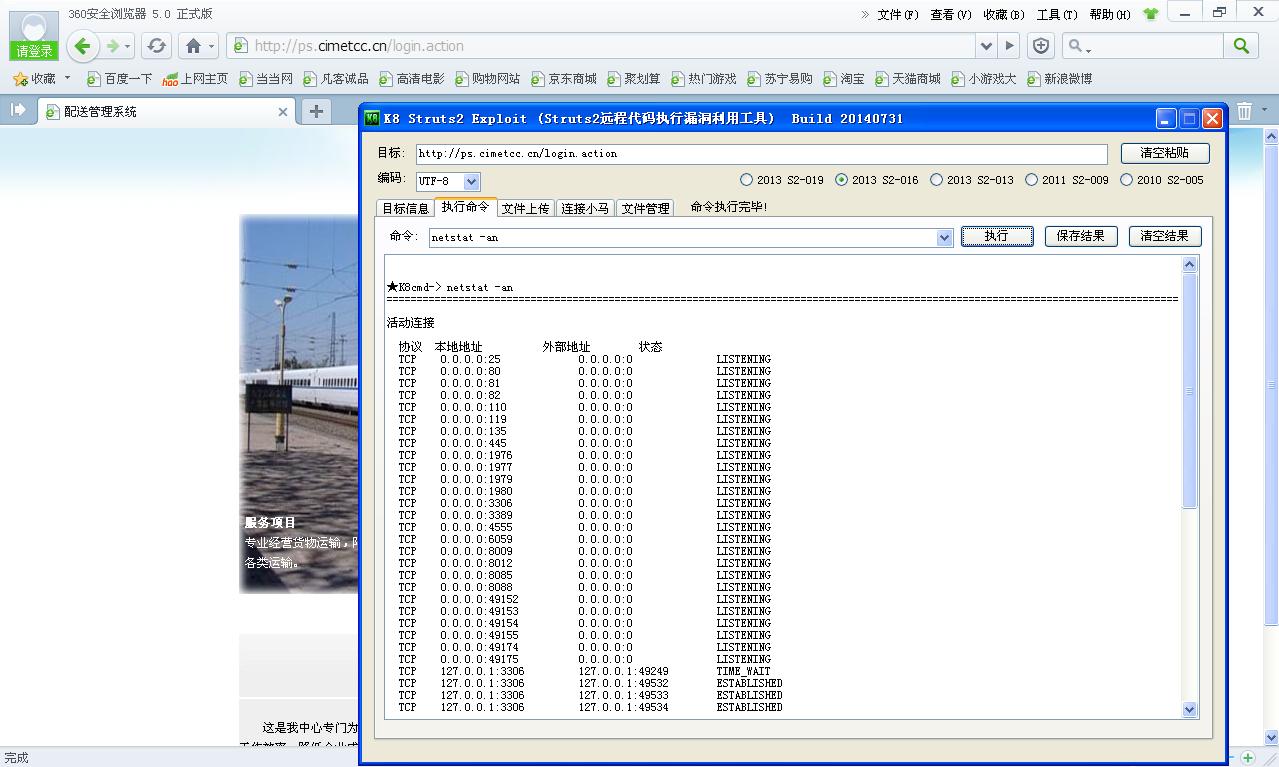The height and width of the screenshot is (767, 1279).
Task: Select the 2013 S2-013 radio option
Action: [x=936, y=180]
